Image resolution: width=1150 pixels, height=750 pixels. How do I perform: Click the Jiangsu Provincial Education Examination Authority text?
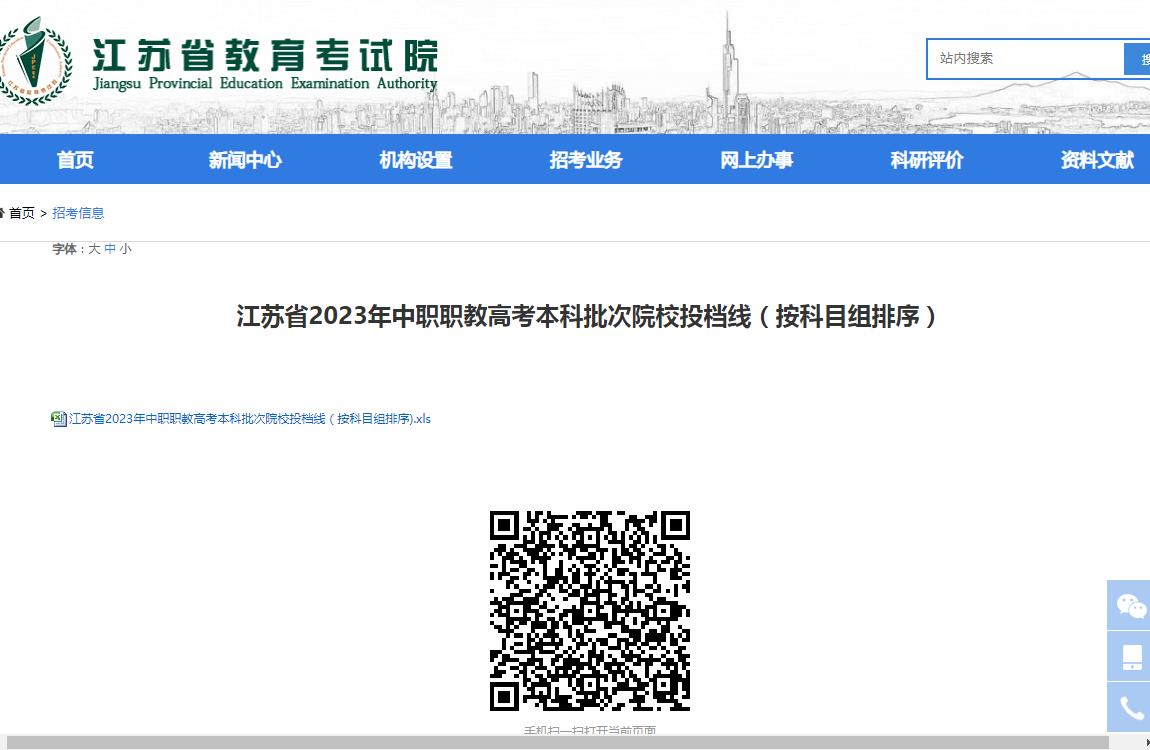point(265,84)
